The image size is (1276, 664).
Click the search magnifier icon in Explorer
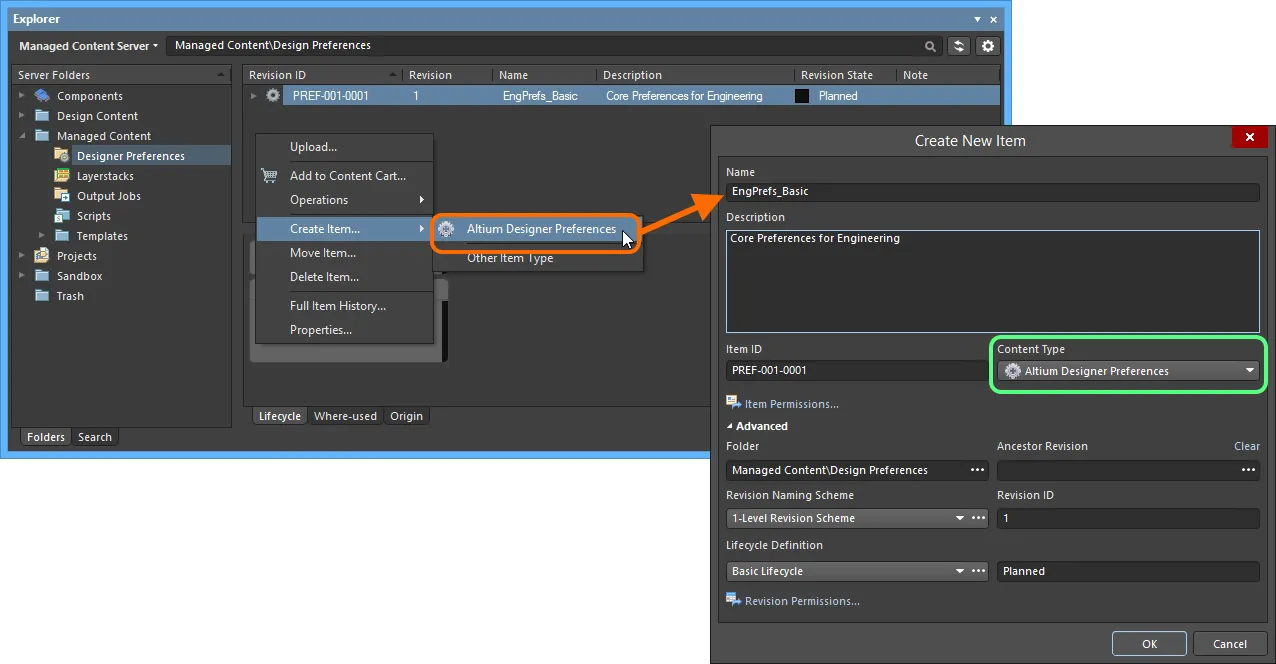pyautogui.click(x=930, y=46)
